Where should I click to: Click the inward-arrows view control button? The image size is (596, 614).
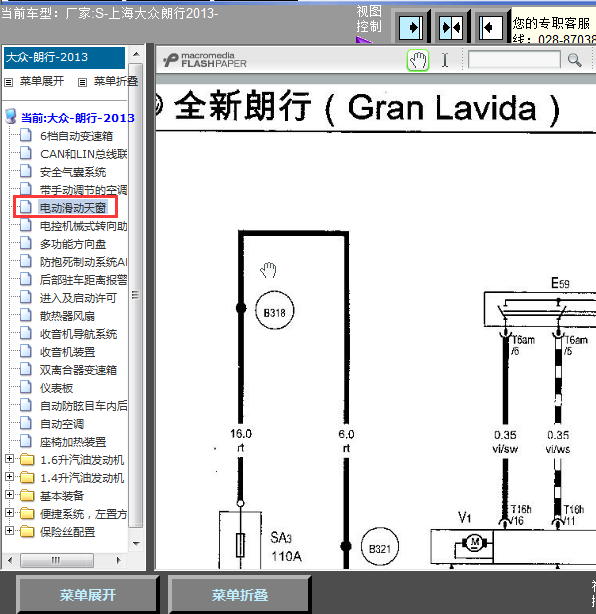tap(451, 27)
